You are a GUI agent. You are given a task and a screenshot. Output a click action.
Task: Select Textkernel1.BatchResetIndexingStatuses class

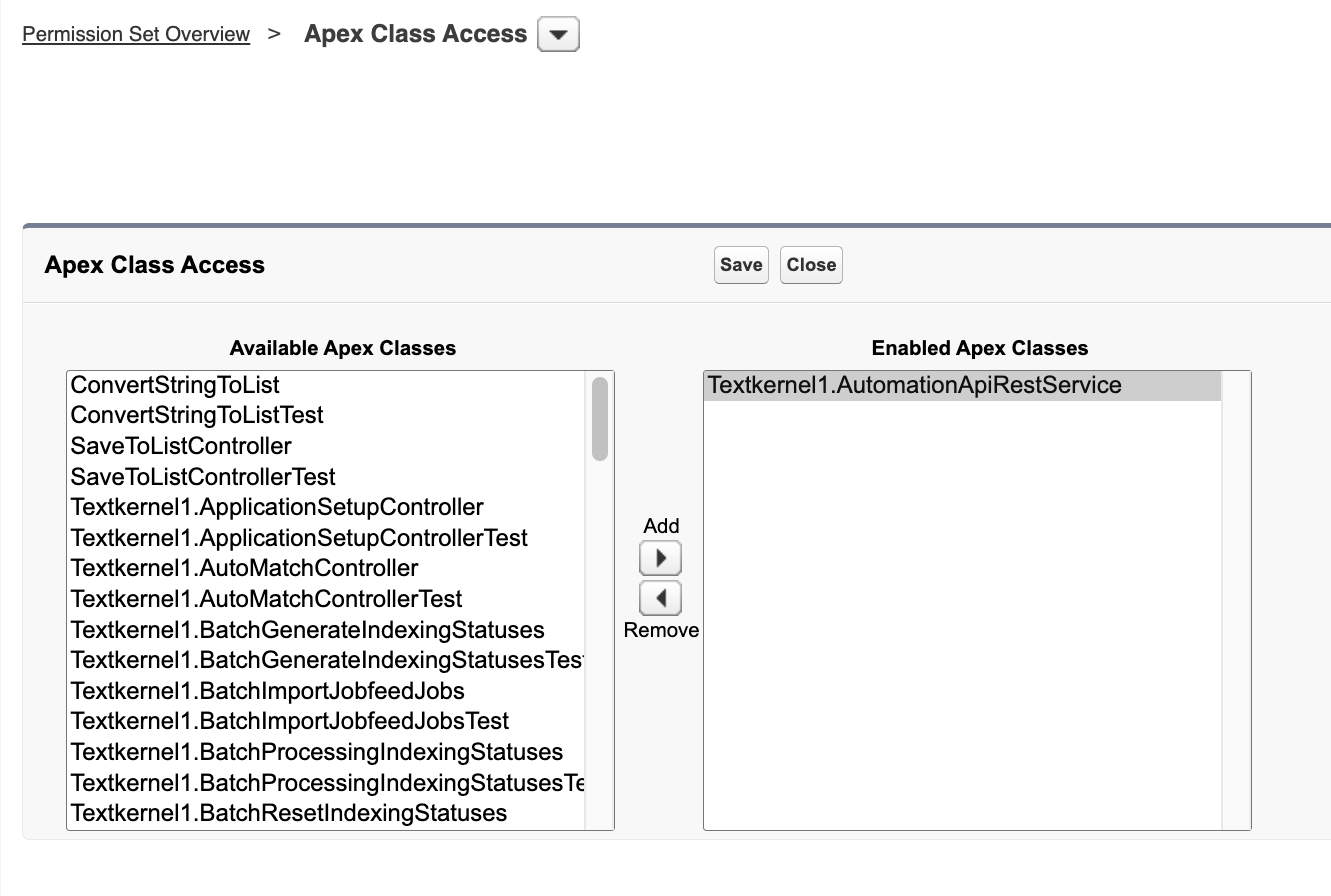327,813
